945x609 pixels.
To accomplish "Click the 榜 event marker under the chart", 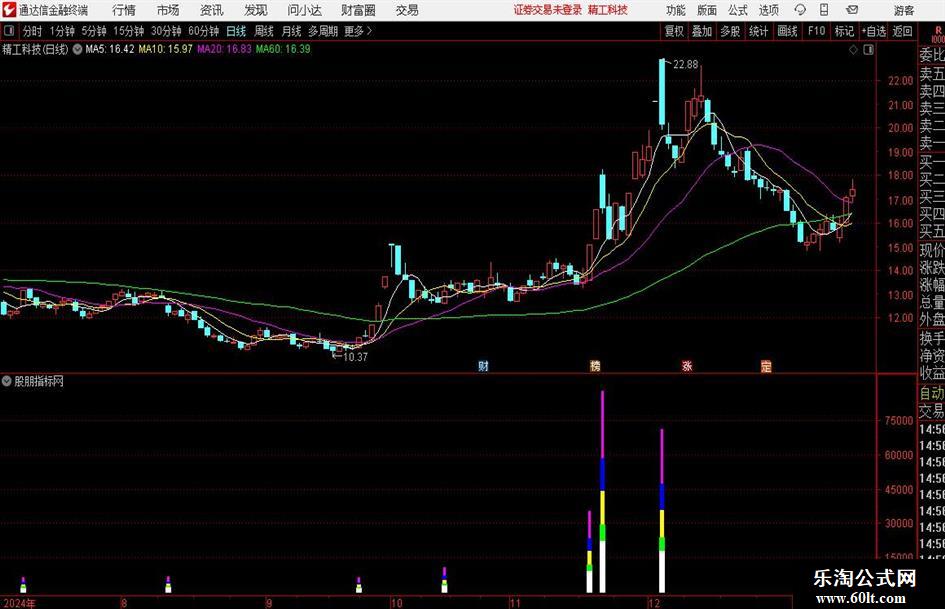I will pos(595,365).
